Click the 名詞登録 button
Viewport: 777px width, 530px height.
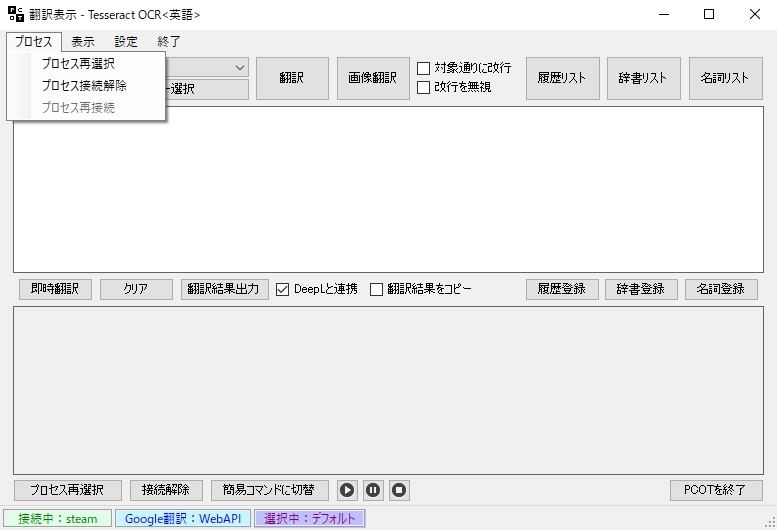(721, 289)
